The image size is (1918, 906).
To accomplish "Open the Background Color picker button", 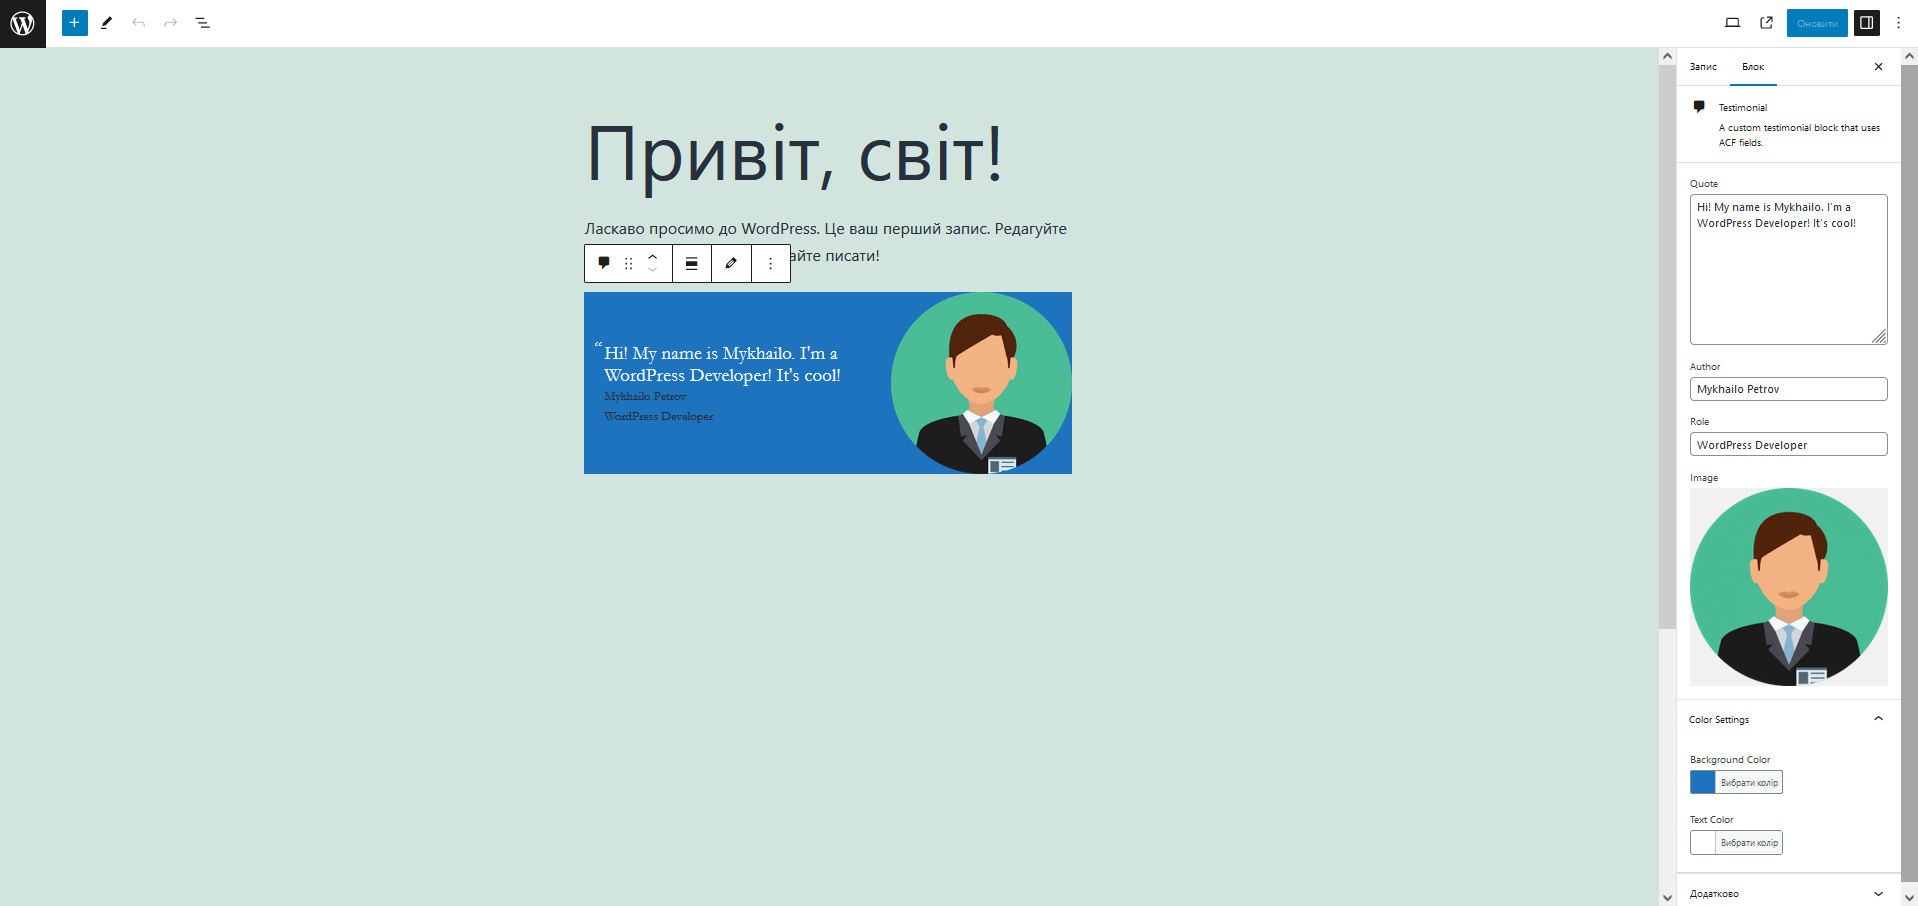I will point(1749,783).
